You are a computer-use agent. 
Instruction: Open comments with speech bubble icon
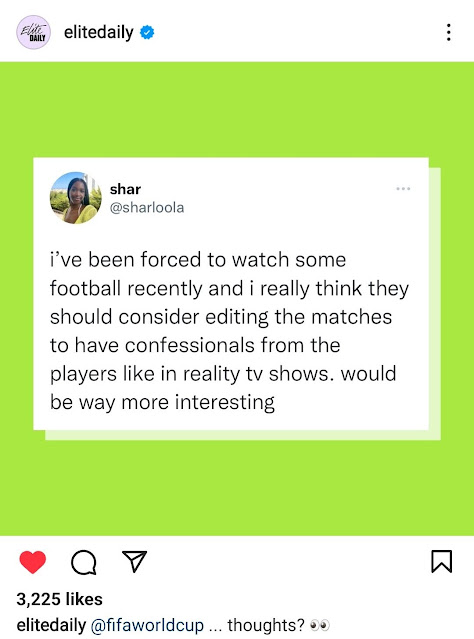pyautogui.click(x=84, y=563)
